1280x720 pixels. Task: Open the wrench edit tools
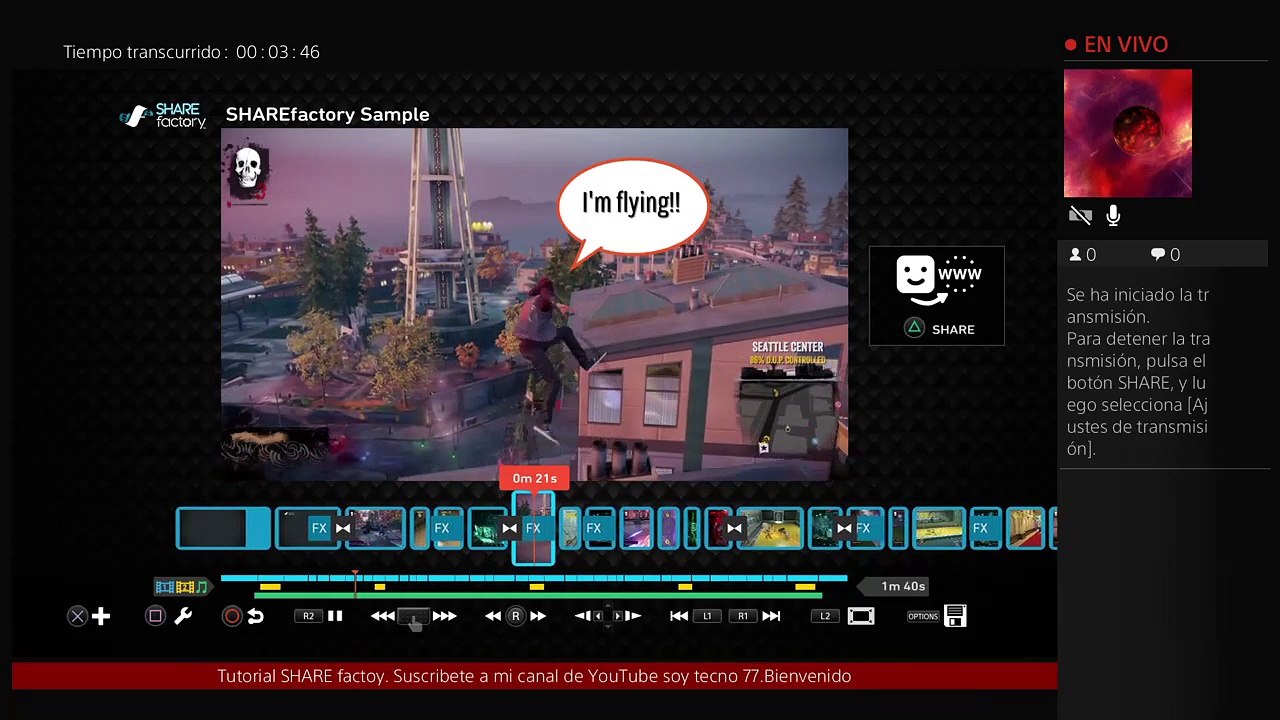coord(183,616)
